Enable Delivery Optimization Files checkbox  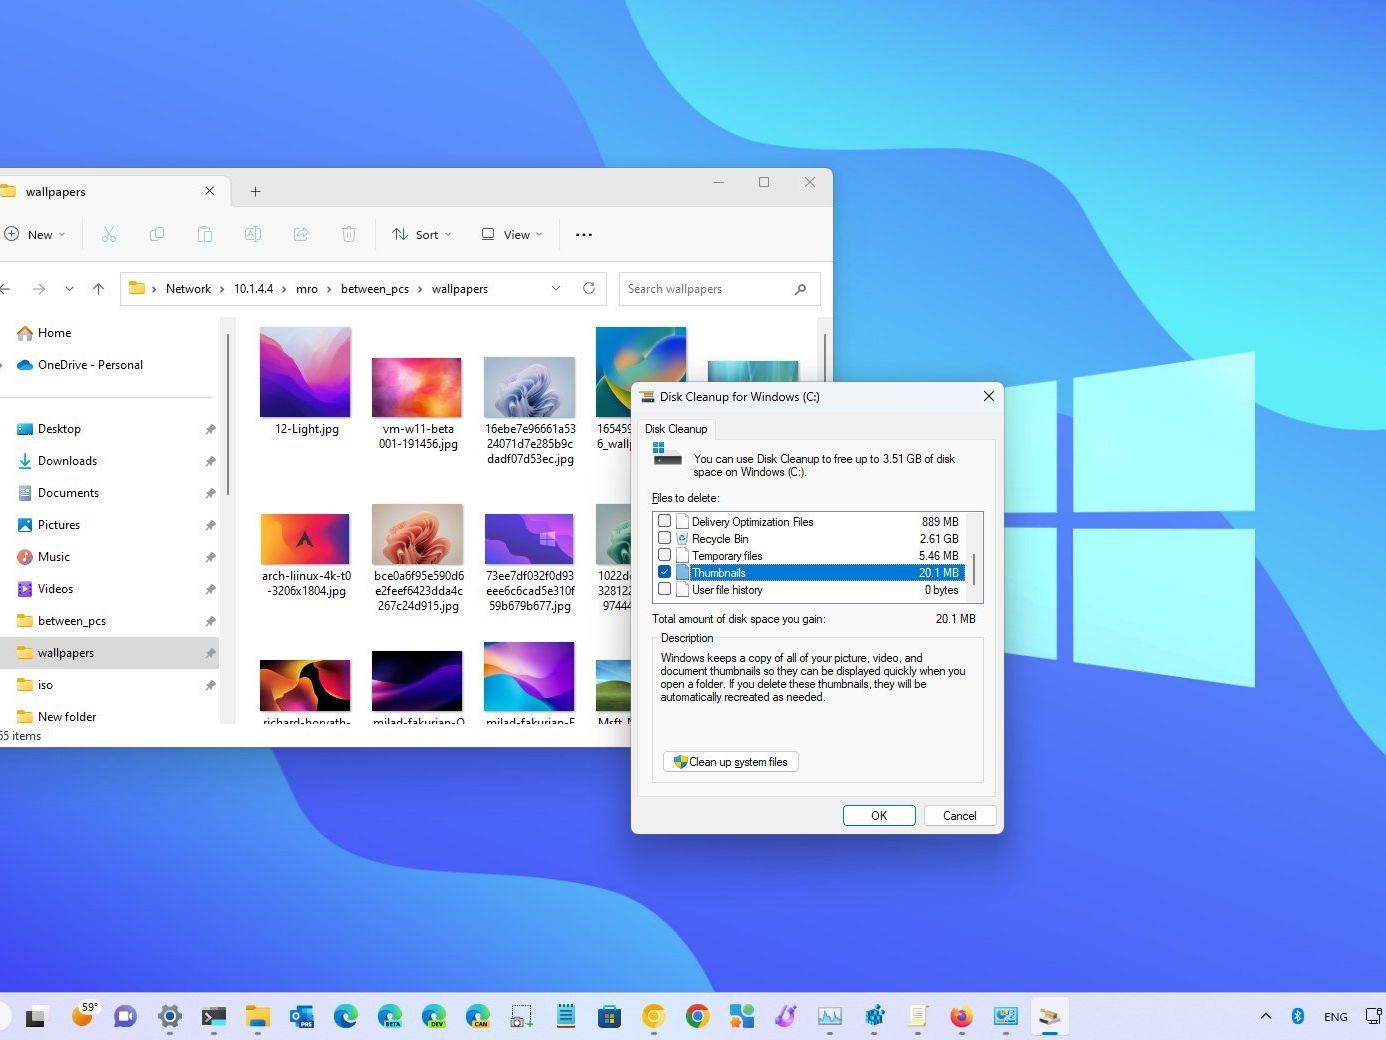click(665, 521)
